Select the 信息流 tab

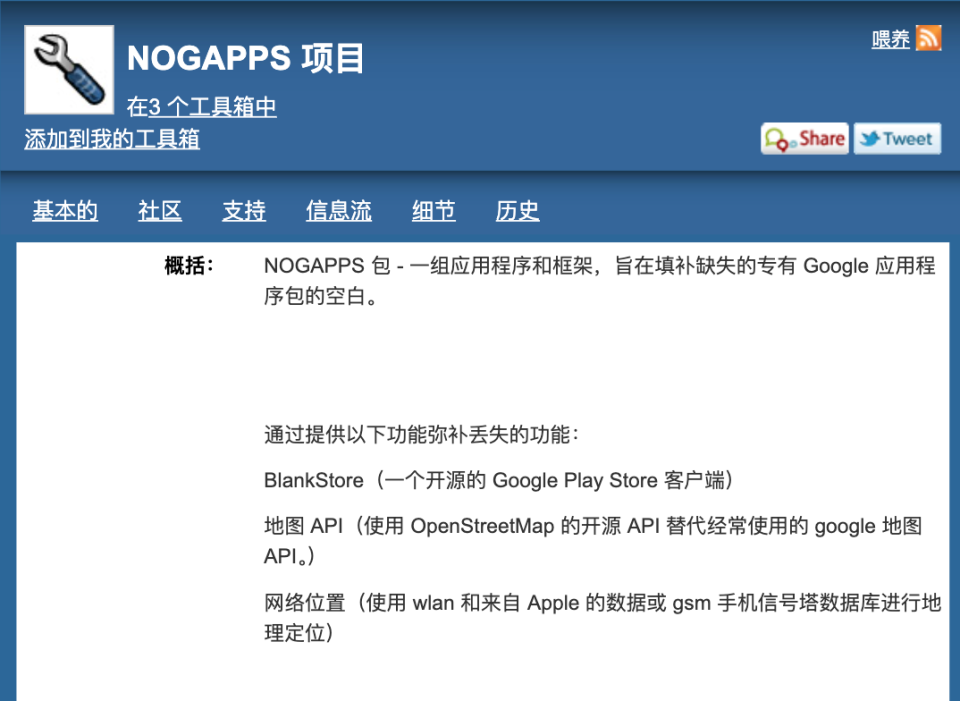click(x=339, y=211)
